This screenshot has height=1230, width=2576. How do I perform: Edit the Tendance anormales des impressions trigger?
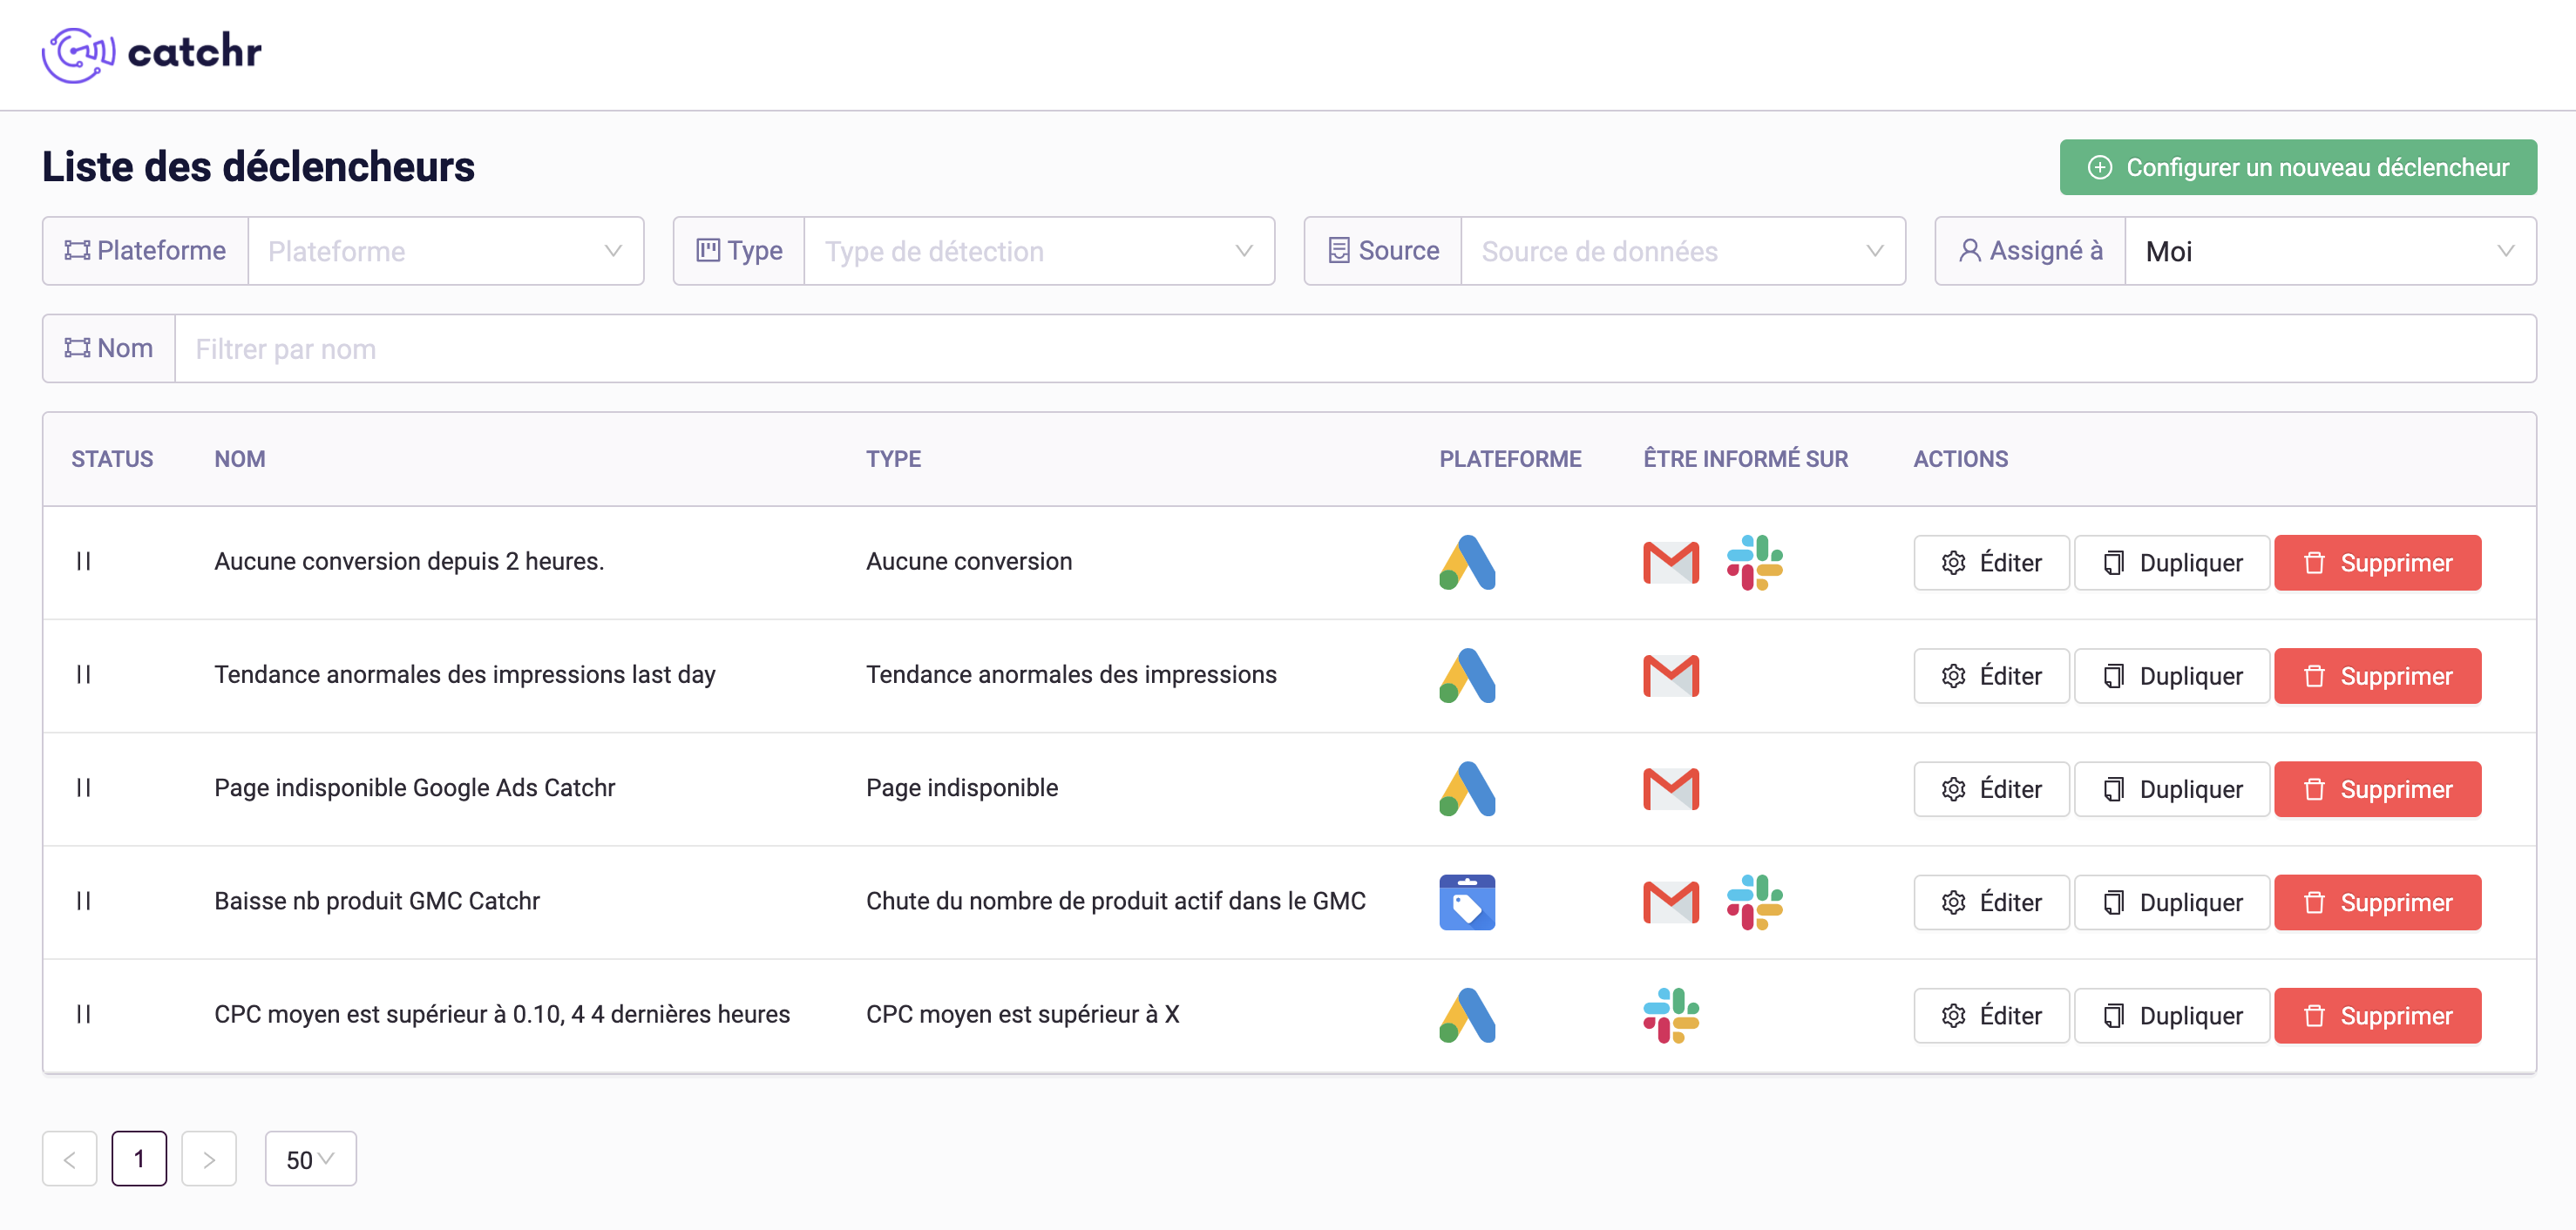(1991, 676)
